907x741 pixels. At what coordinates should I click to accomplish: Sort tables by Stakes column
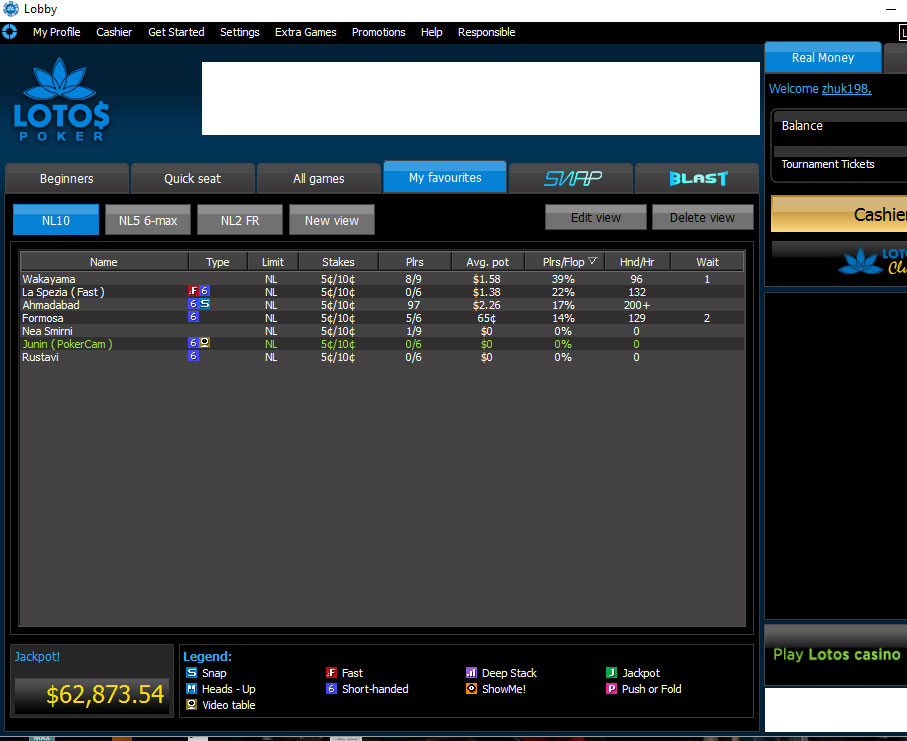point(338,262)
